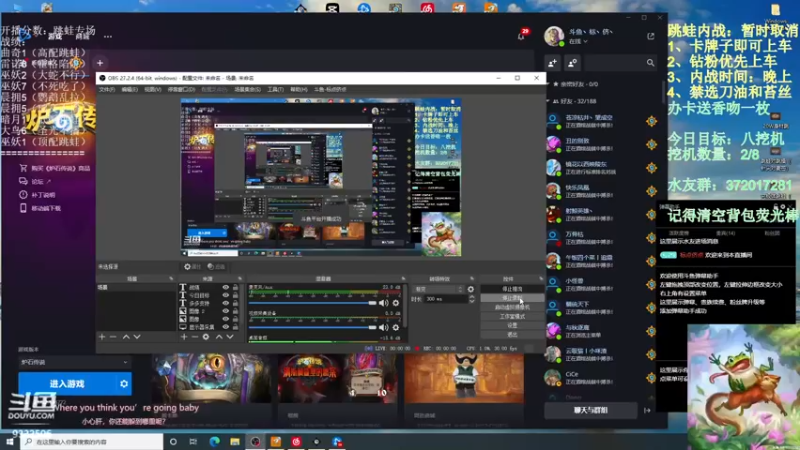Screen dimensions: 800x450
Task: Click Battle.net add game tab plus
Action: click(x=100, y=63)
